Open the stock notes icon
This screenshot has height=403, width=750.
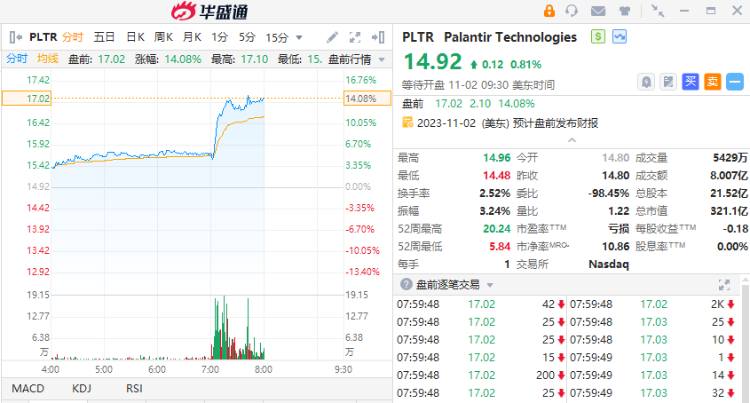(667, 81)
